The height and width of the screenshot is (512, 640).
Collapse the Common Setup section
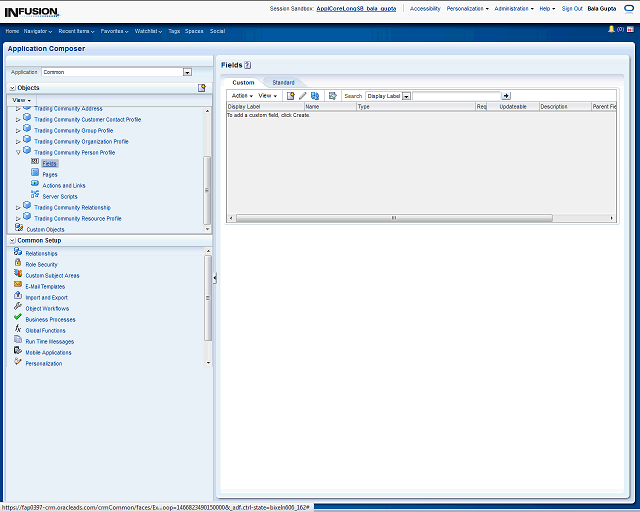(x=11, y=241)
